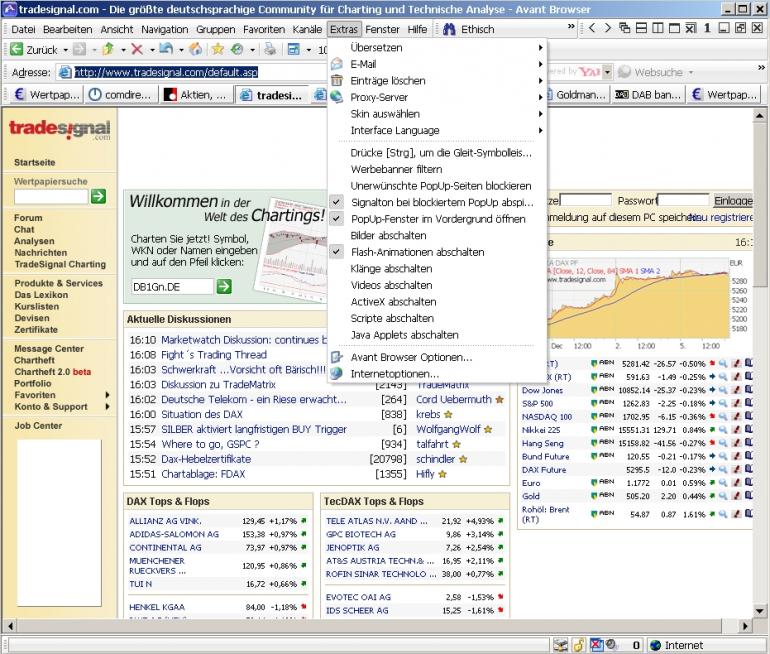Toggle PopUp-Fenster im Vordergrund öffnen
This screenshot has height=654, width=770.
[438, 219]
